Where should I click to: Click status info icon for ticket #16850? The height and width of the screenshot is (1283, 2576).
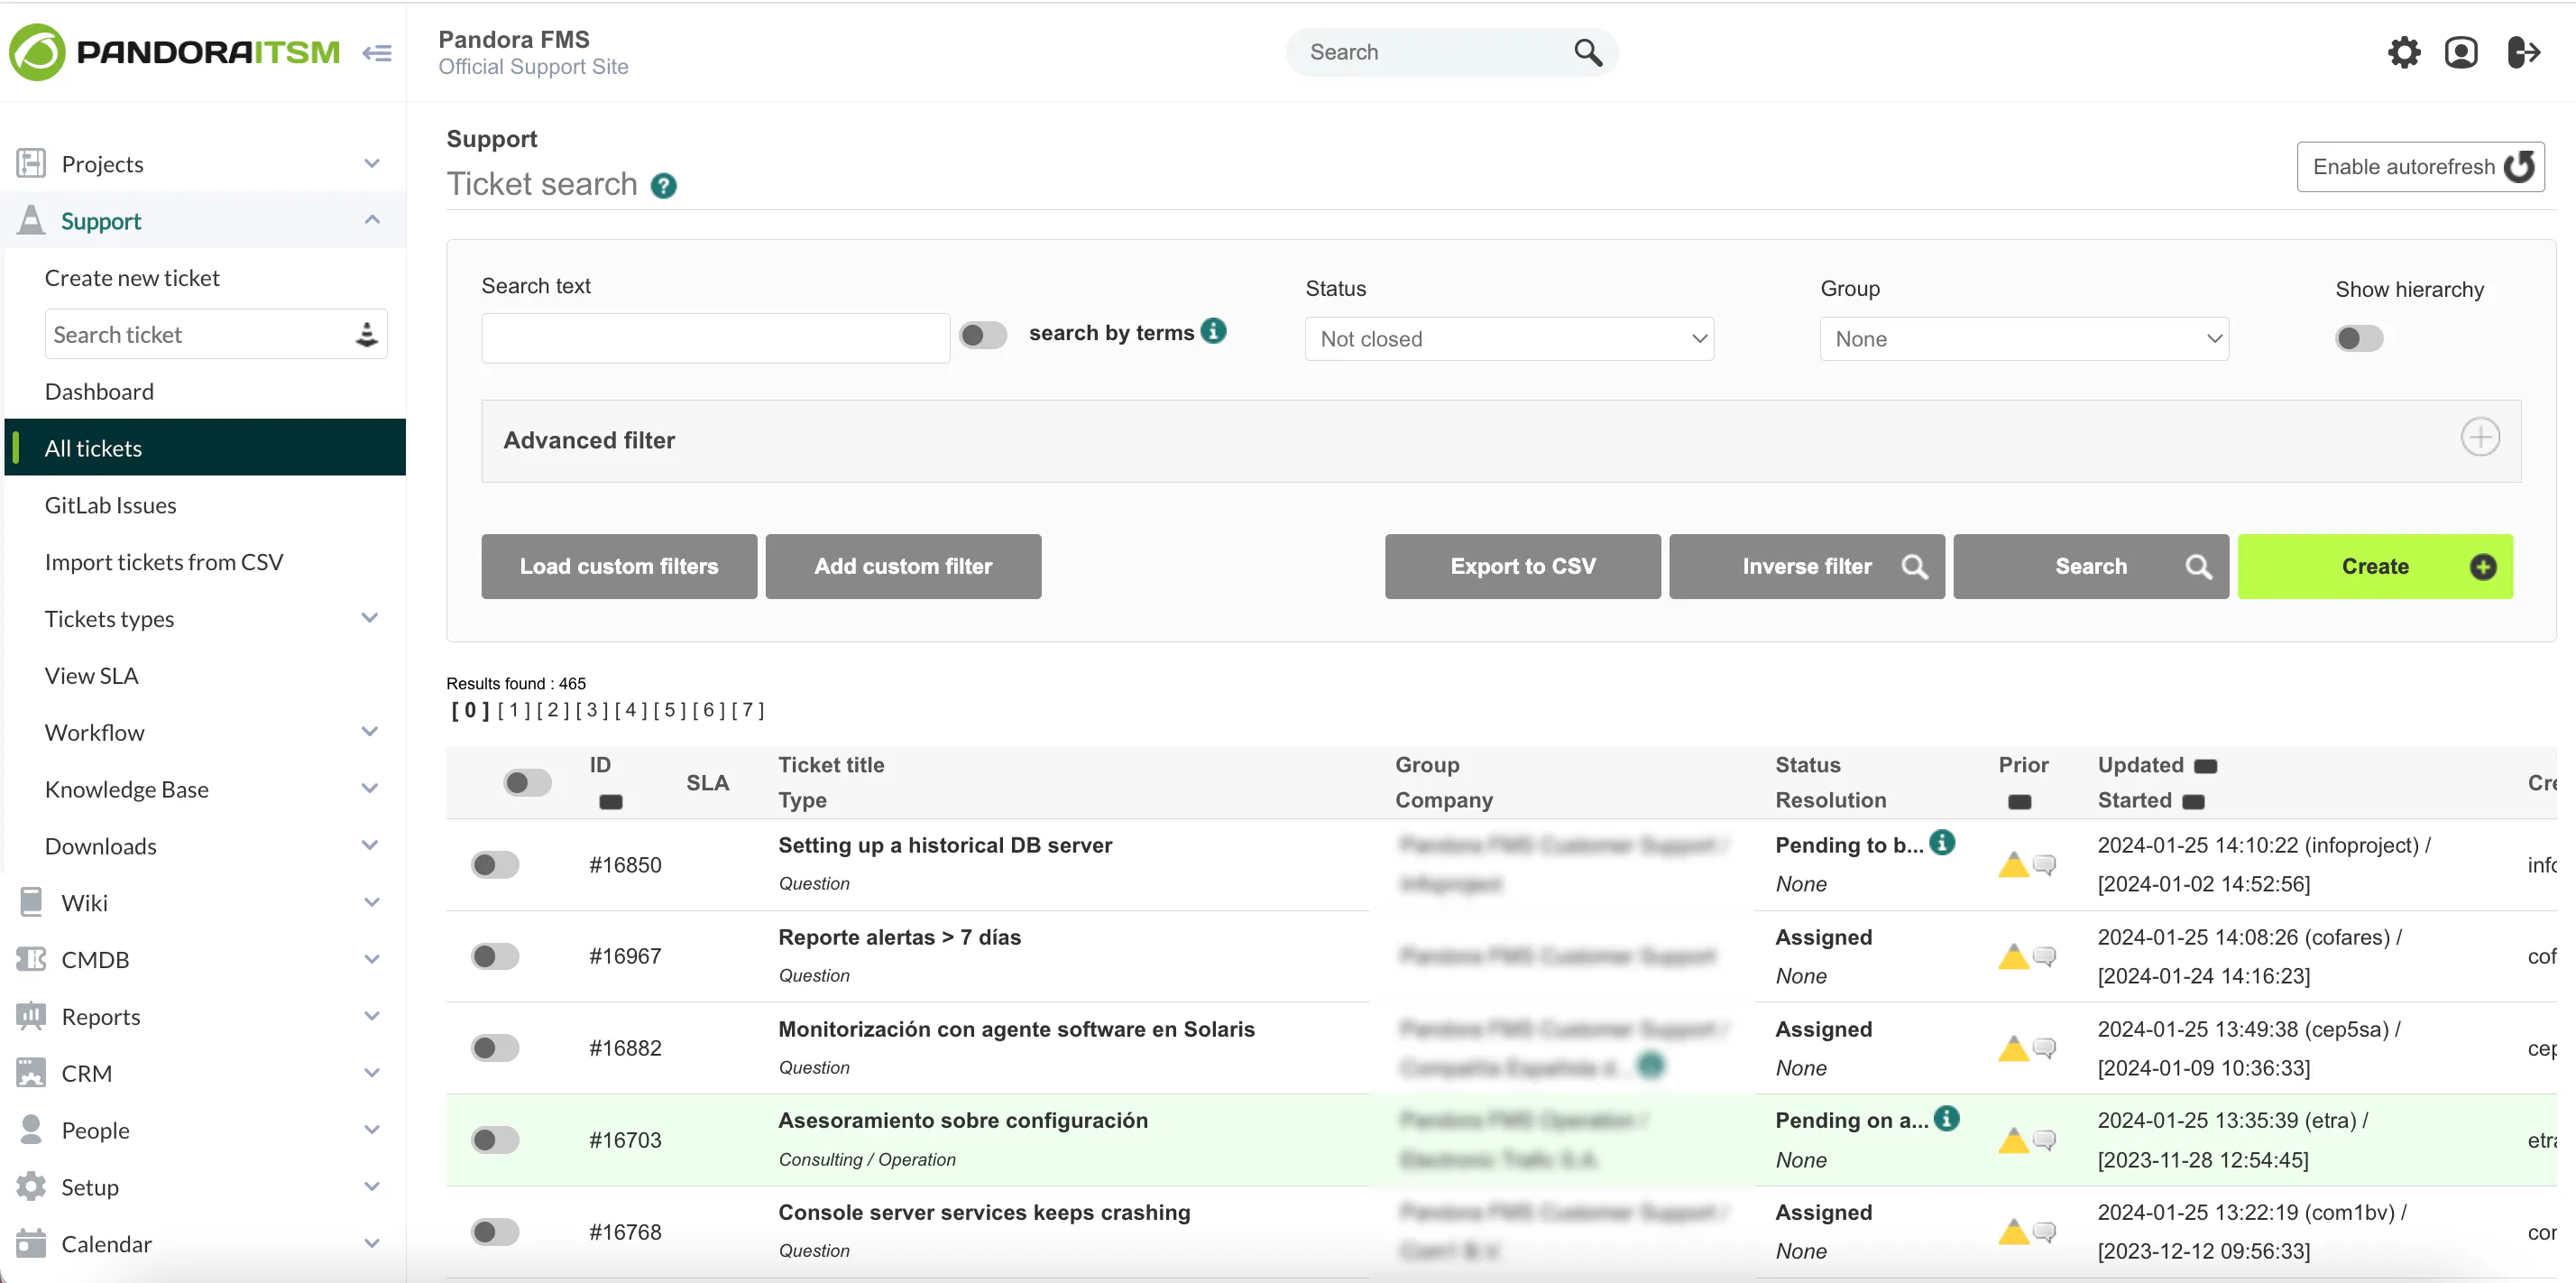pyautogui.click(x=1942, y=843)
